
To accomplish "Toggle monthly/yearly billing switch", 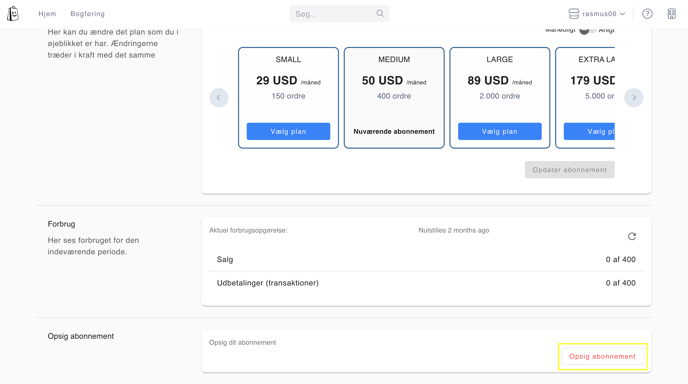I will click(588, 30).
